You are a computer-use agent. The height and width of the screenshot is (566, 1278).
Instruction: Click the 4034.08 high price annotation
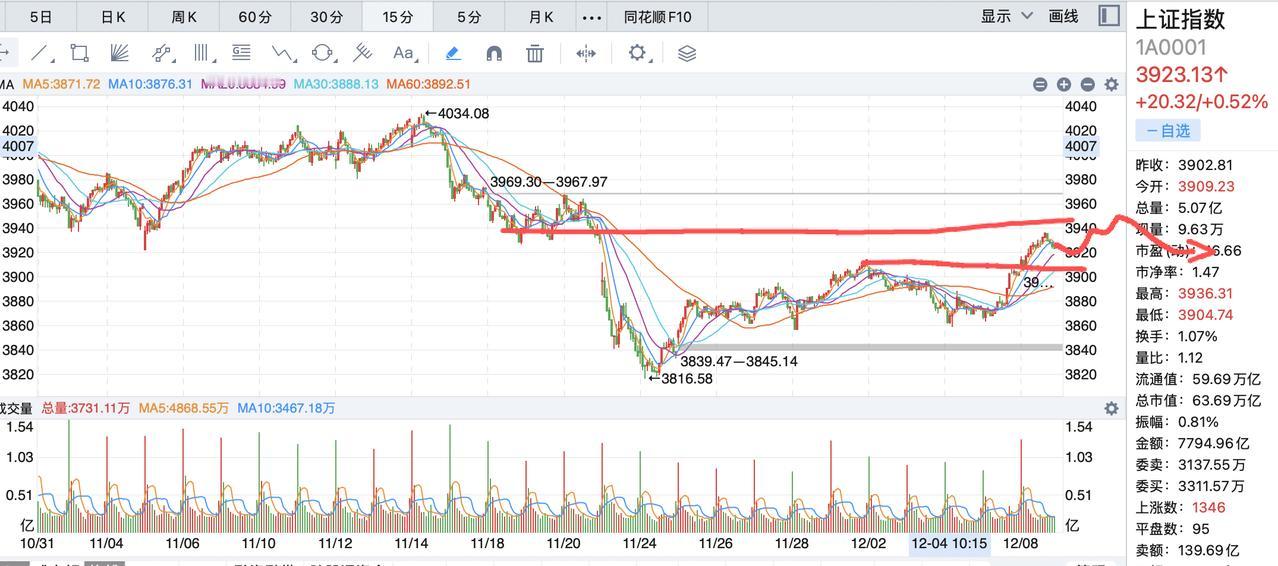pyautogui.click(x=457, y=113)
